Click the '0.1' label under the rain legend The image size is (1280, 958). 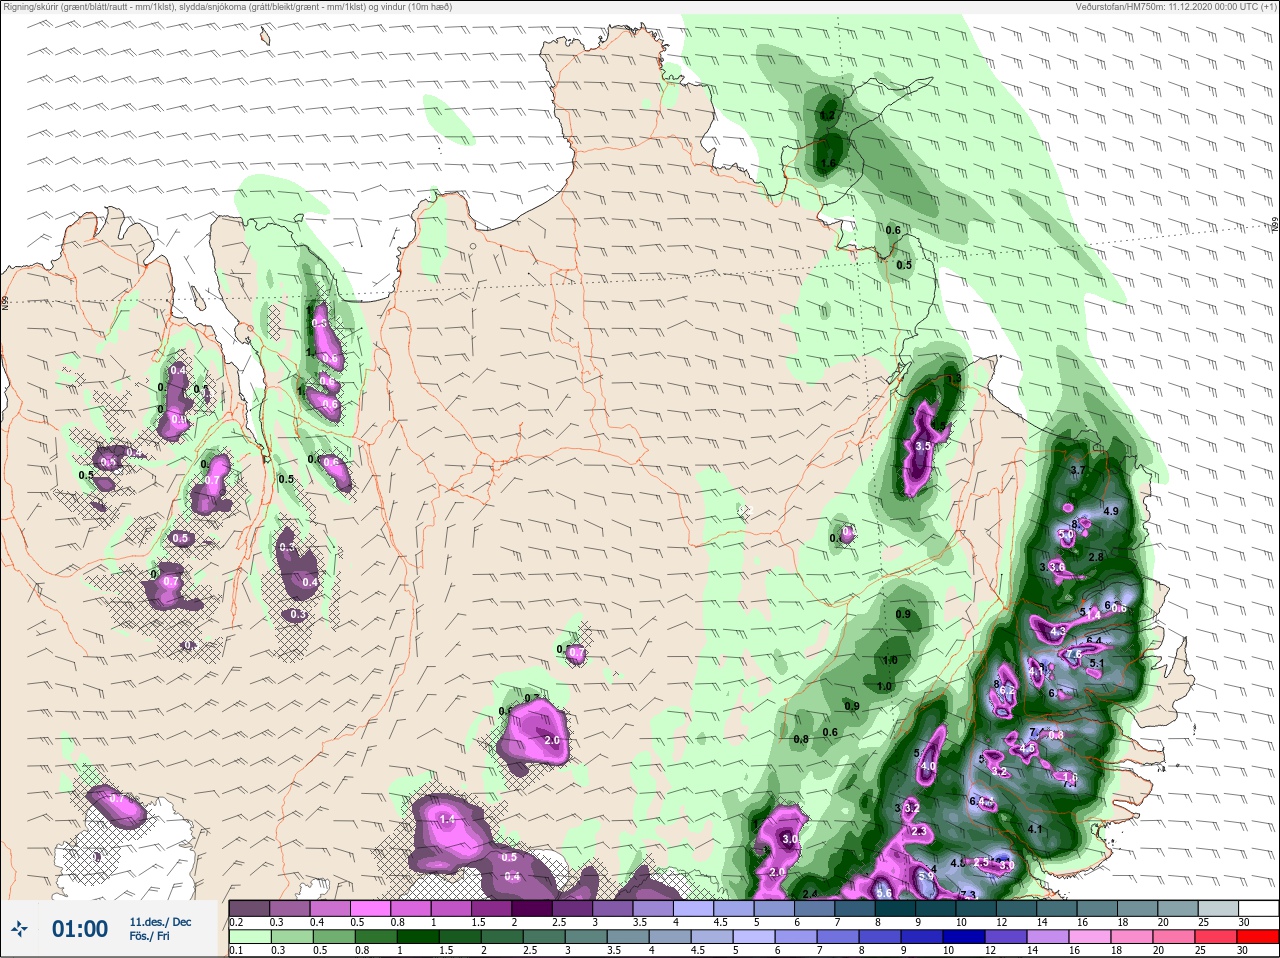(x=236, y=951)
